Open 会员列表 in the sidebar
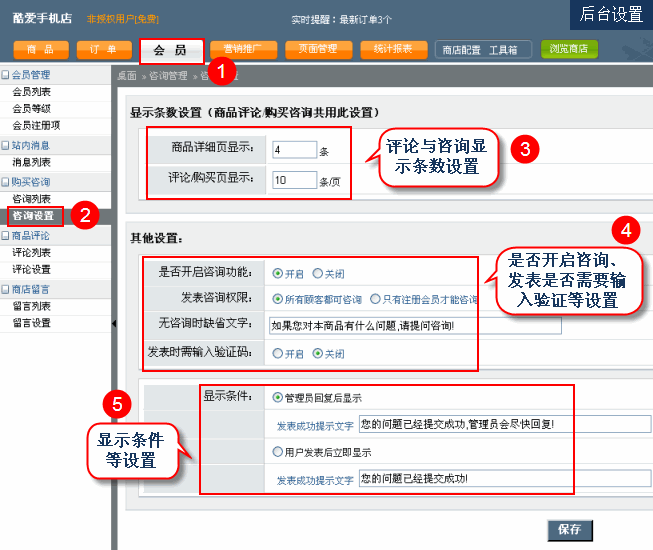 pos(32,92)
